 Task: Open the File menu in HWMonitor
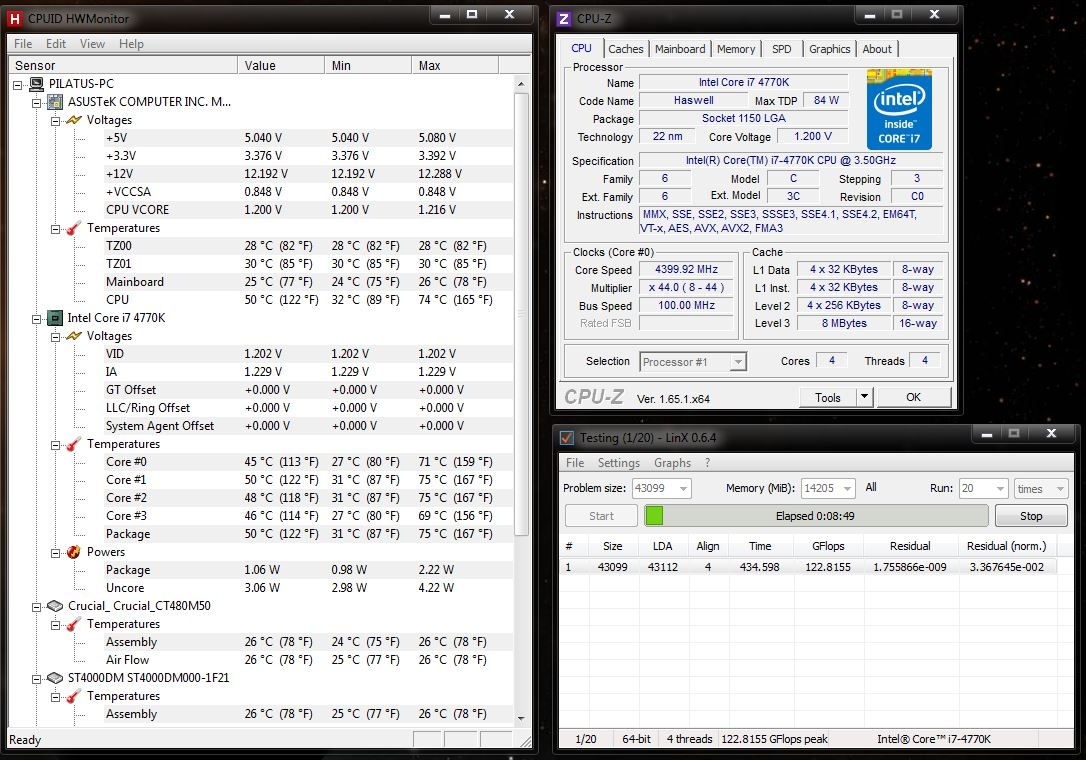coord(23,44)
